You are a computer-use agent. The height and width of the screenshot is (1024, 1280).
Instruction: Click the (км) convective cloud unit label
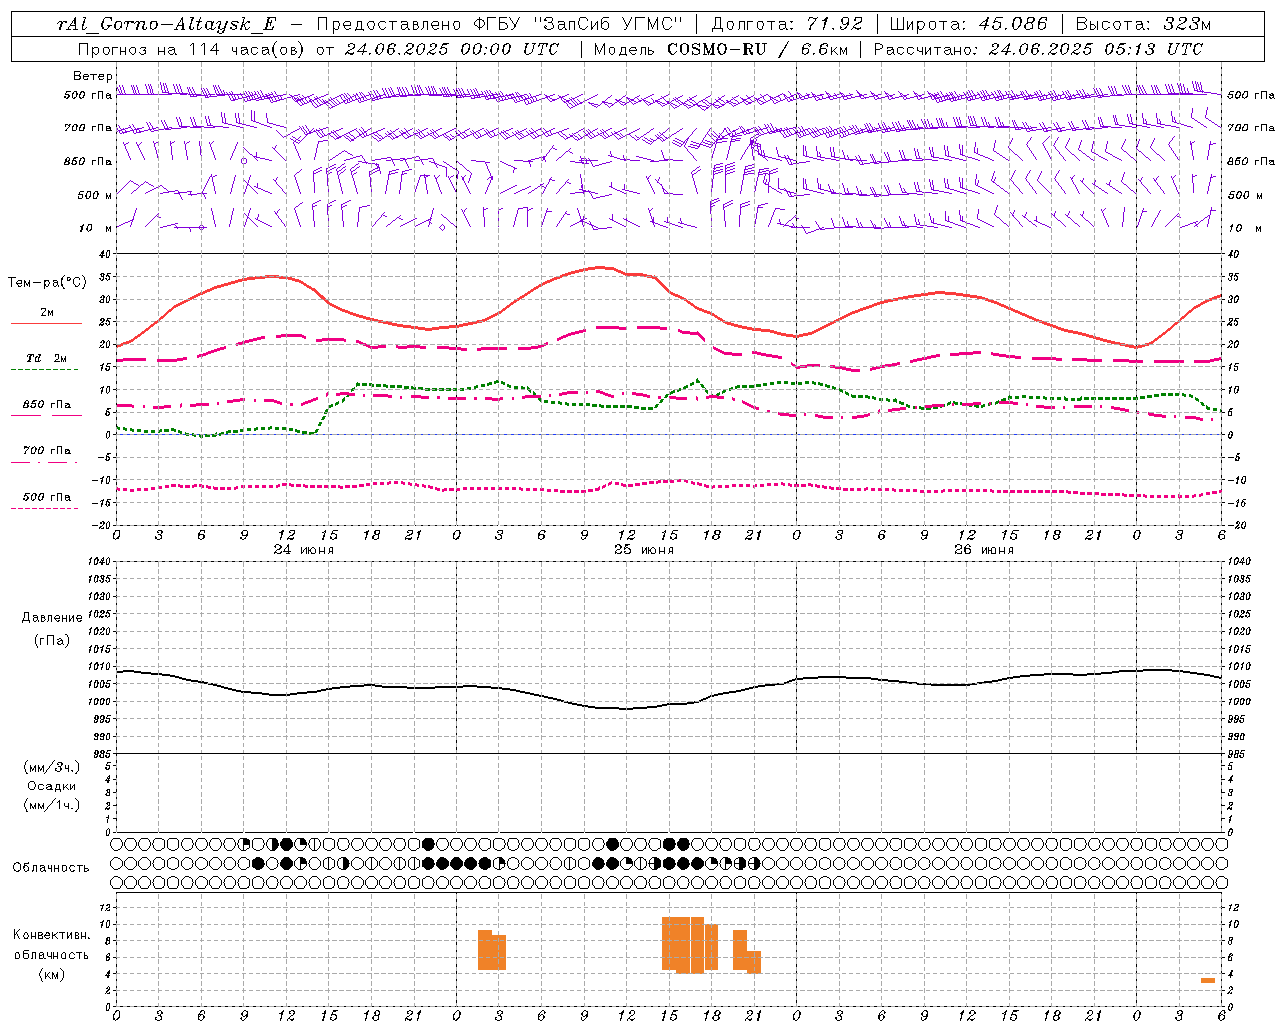coord(52,974)
